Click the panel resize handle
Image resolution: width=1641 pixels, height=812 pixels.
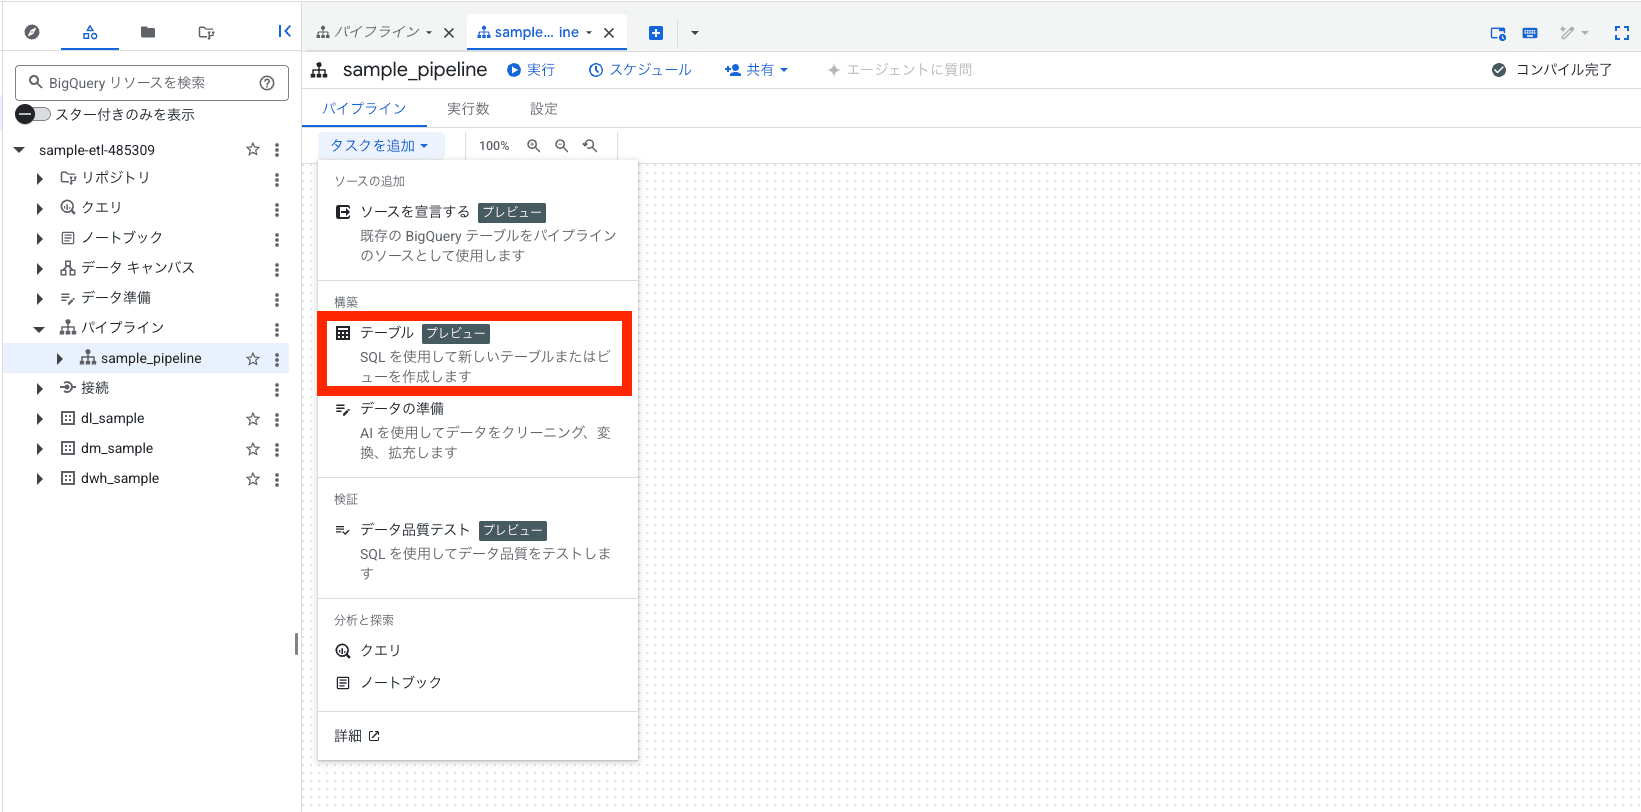[x=296, y=644]
